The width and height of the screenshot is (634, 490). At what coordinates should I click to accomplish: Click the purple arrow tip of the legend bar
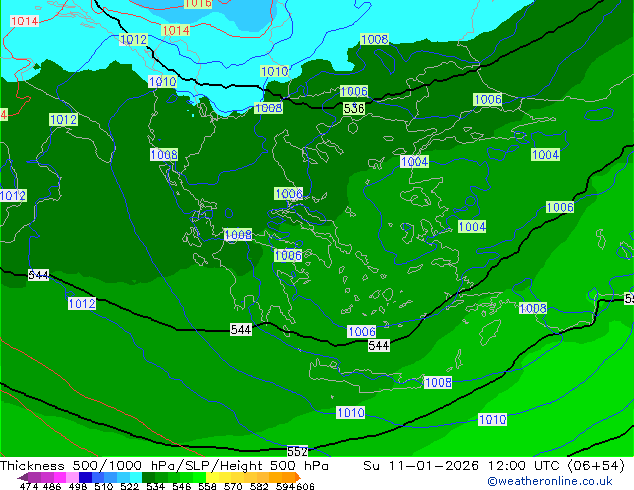click(x=22, y=477)
